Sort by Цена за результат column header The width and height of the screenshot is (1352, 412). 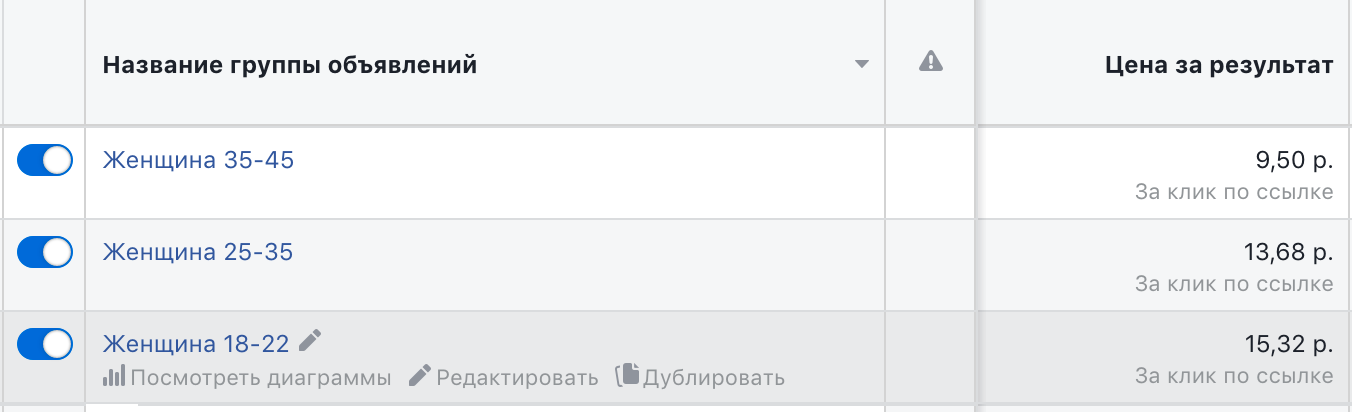[1219, 66]
